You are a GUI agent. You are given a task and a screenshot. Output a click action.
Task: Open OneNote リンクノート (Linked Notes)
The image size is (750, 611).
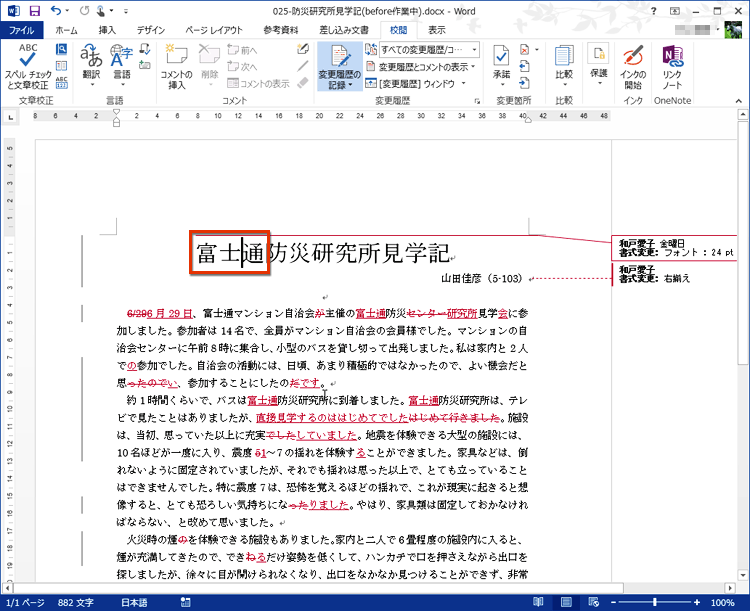tap(672, 66)
